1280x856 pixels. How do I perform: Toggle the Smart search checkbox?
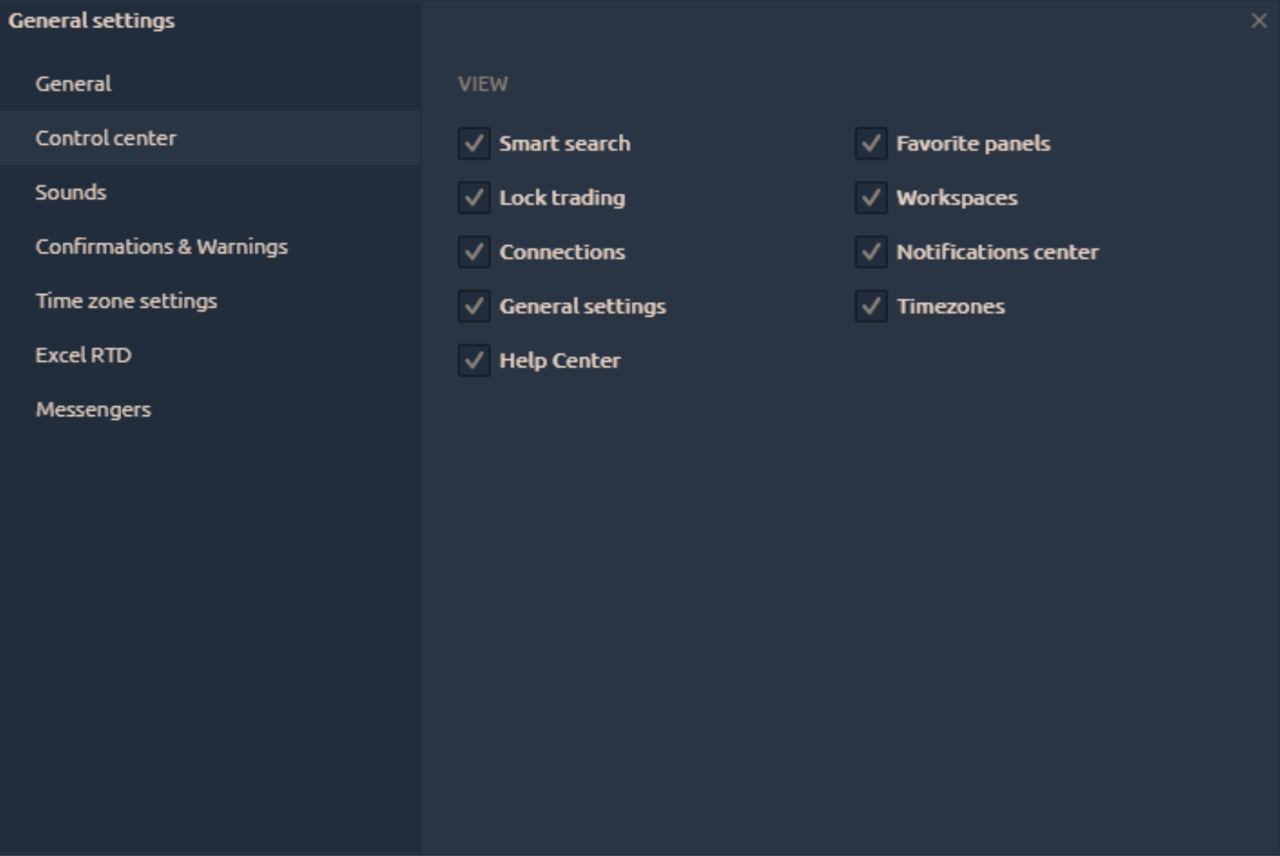[x=474, y=143]
